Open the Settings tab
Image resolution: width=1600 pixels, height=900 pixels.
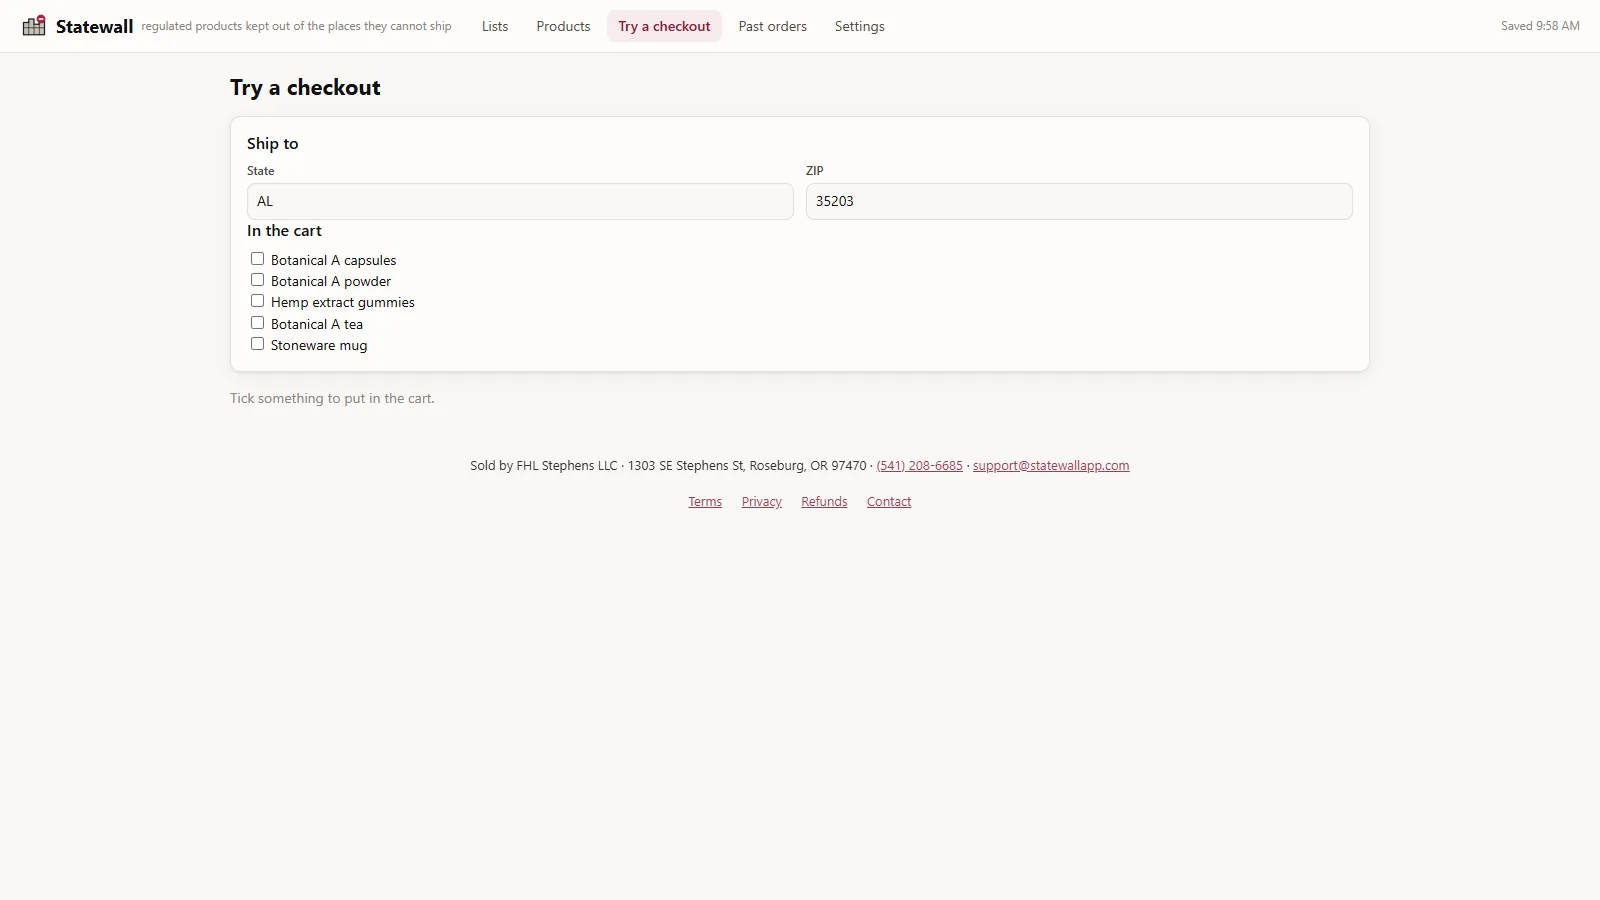[x=860, y=26]
